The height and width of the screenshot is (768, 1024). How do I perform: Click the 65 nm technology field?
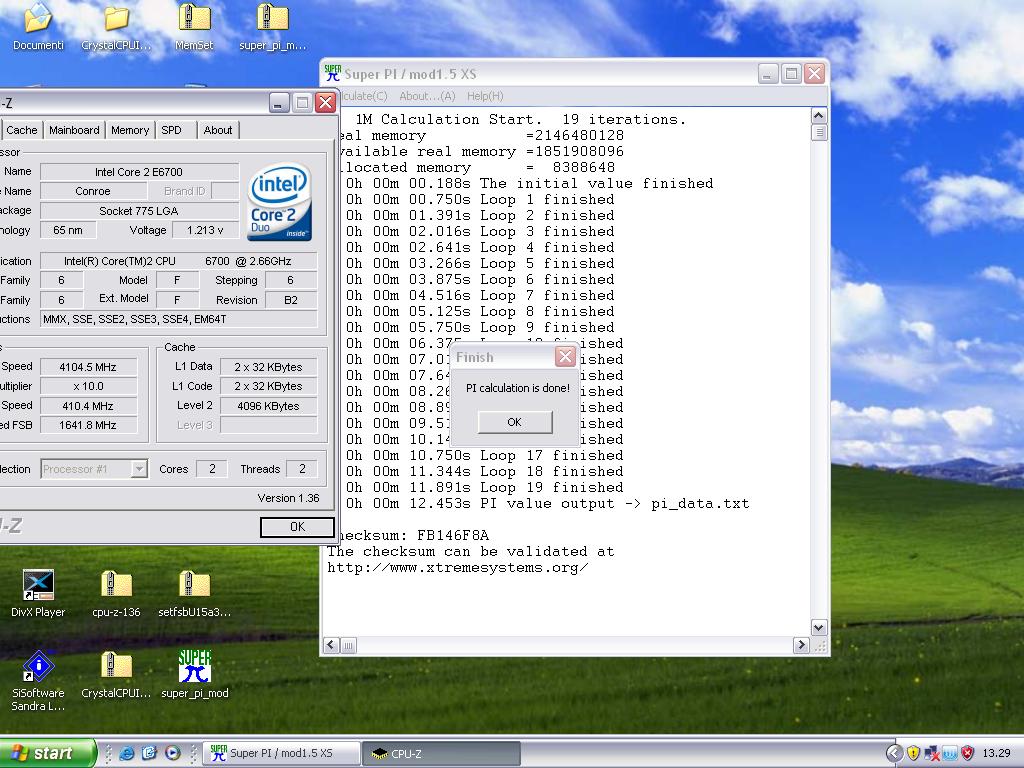(68, 230)
